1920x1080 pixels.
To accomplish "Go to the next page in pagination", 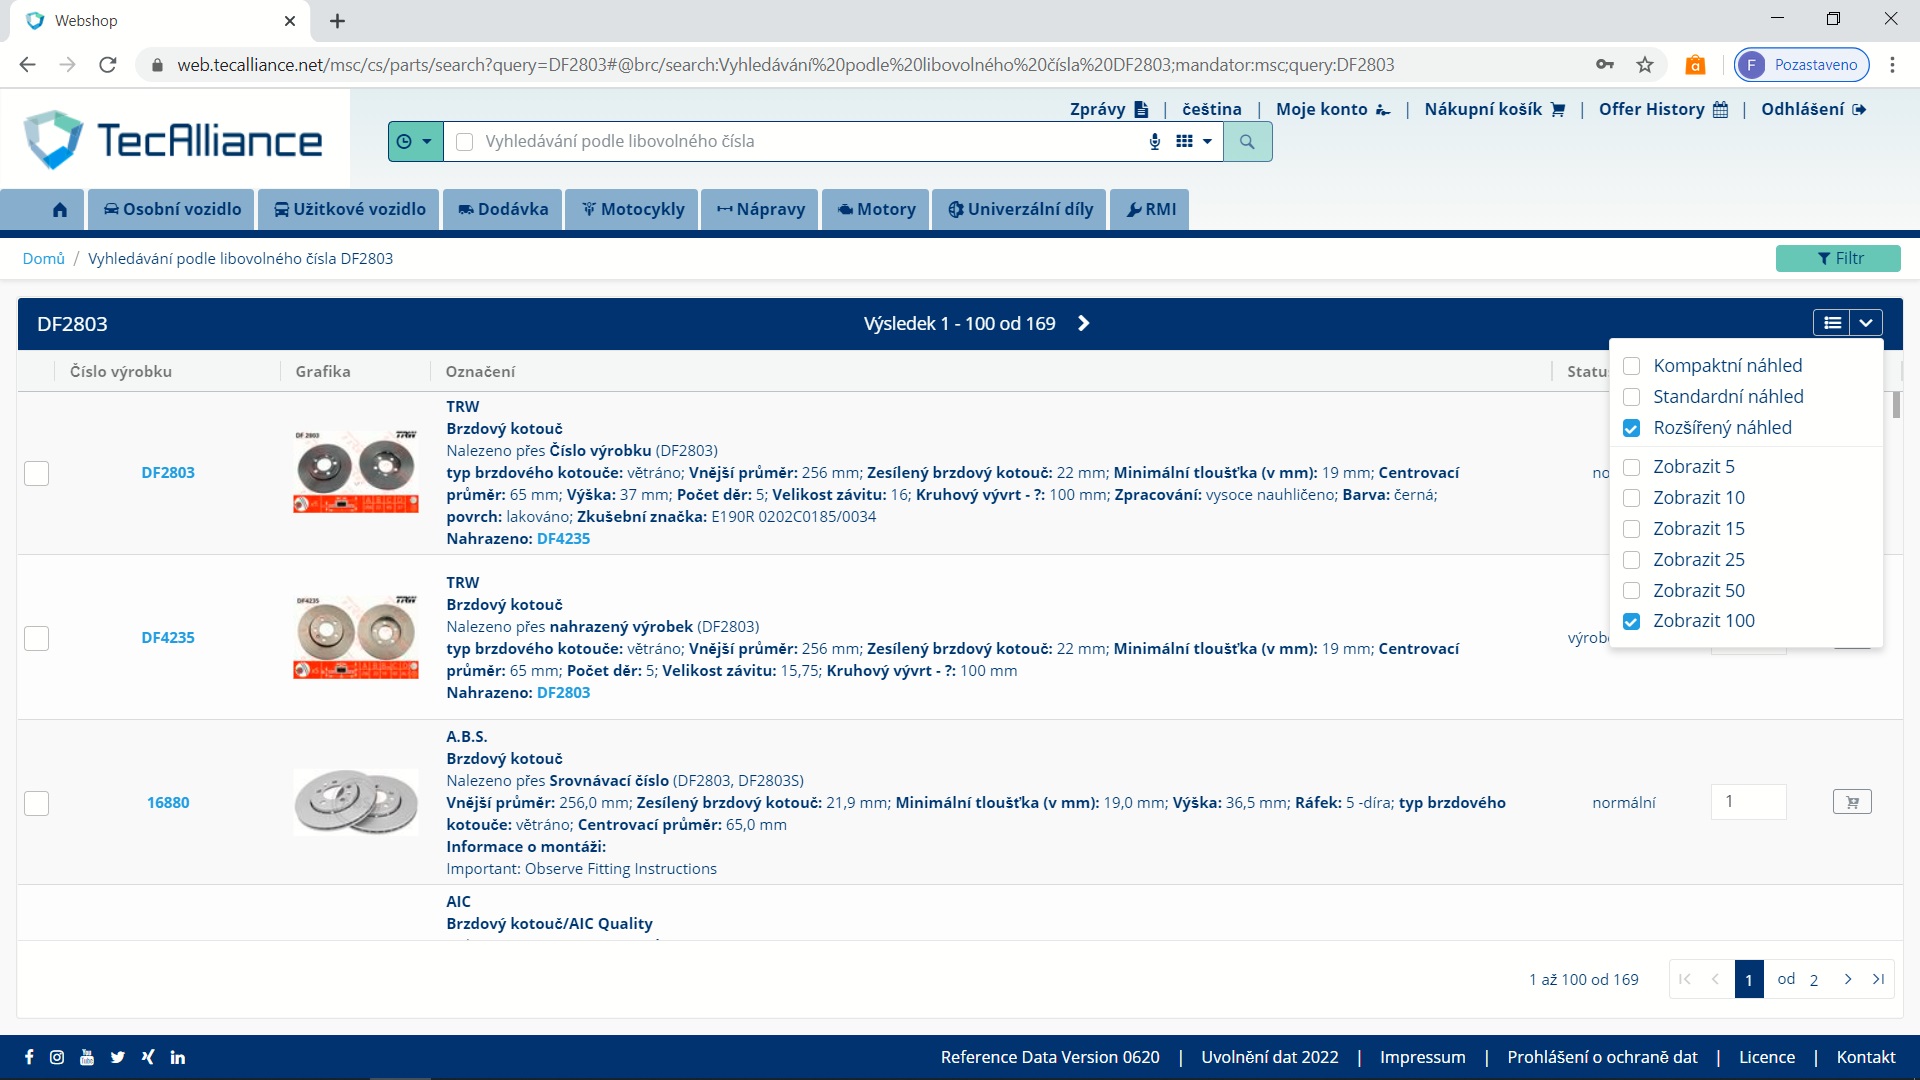I will coord(1848,979).
